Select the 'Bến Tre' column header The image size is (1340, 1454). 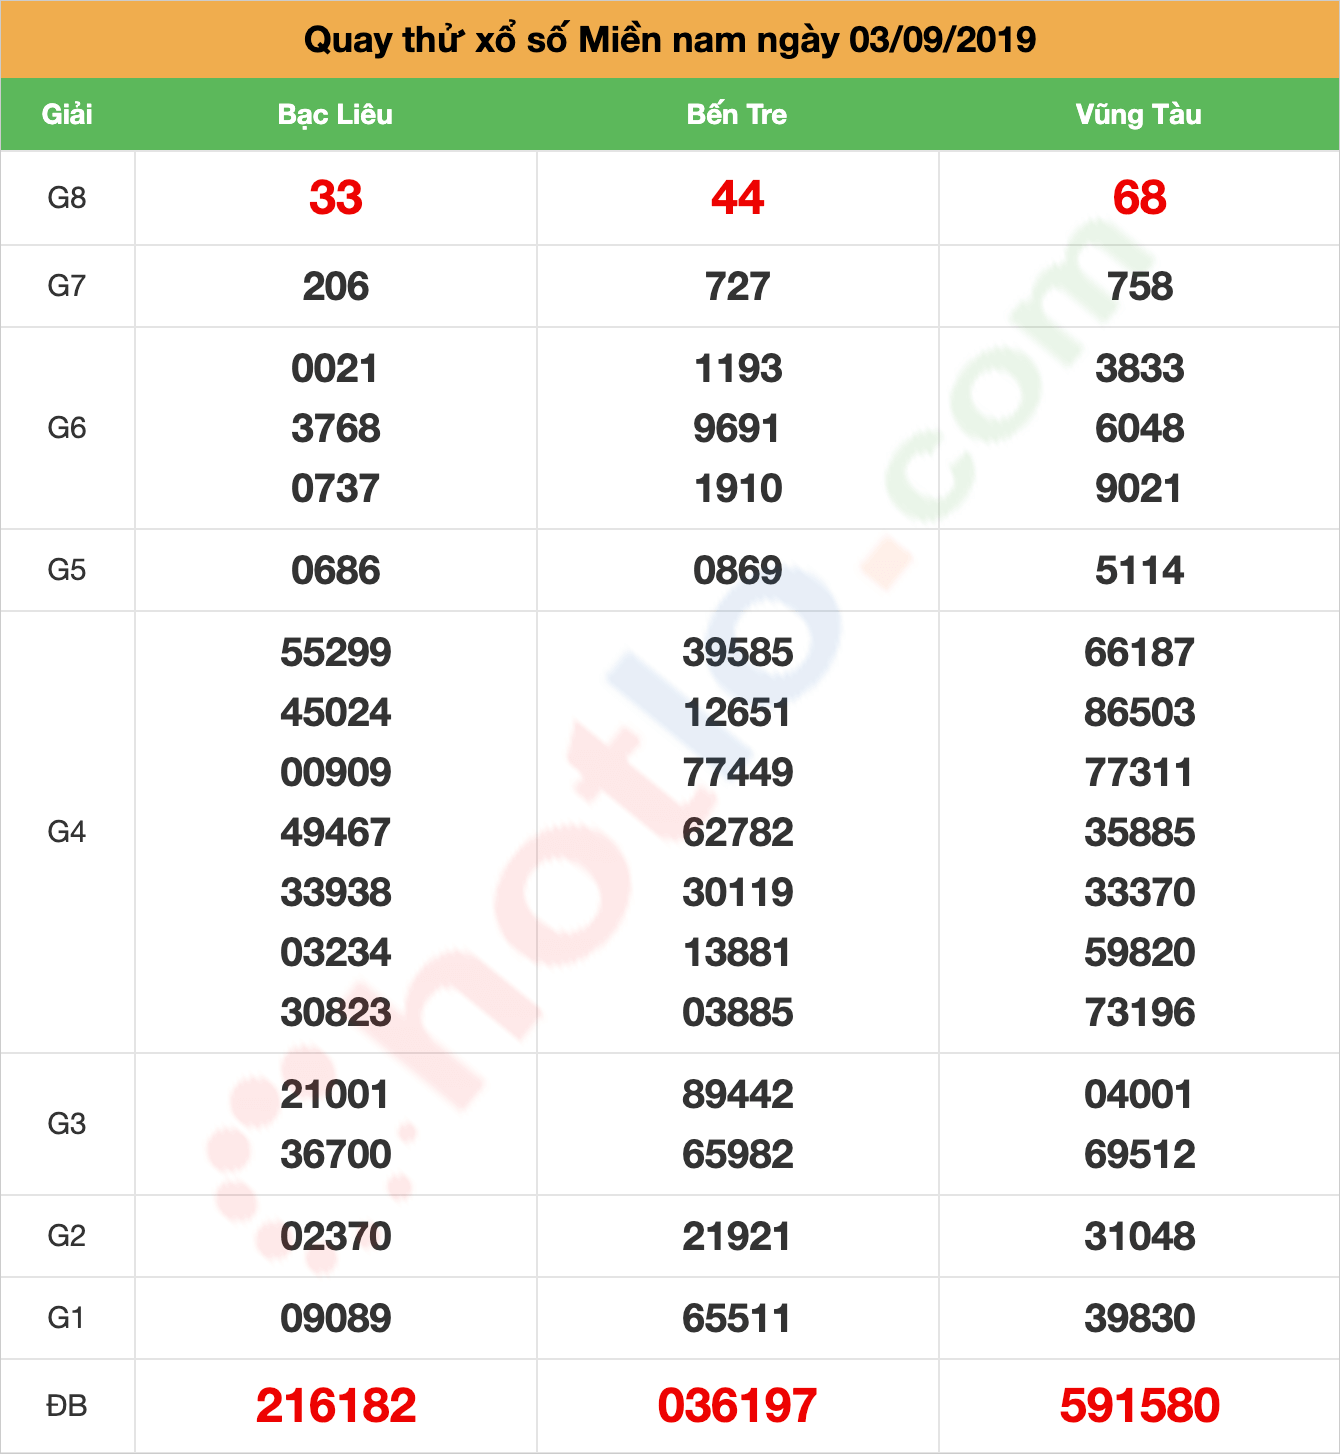(x=737, y=114)
